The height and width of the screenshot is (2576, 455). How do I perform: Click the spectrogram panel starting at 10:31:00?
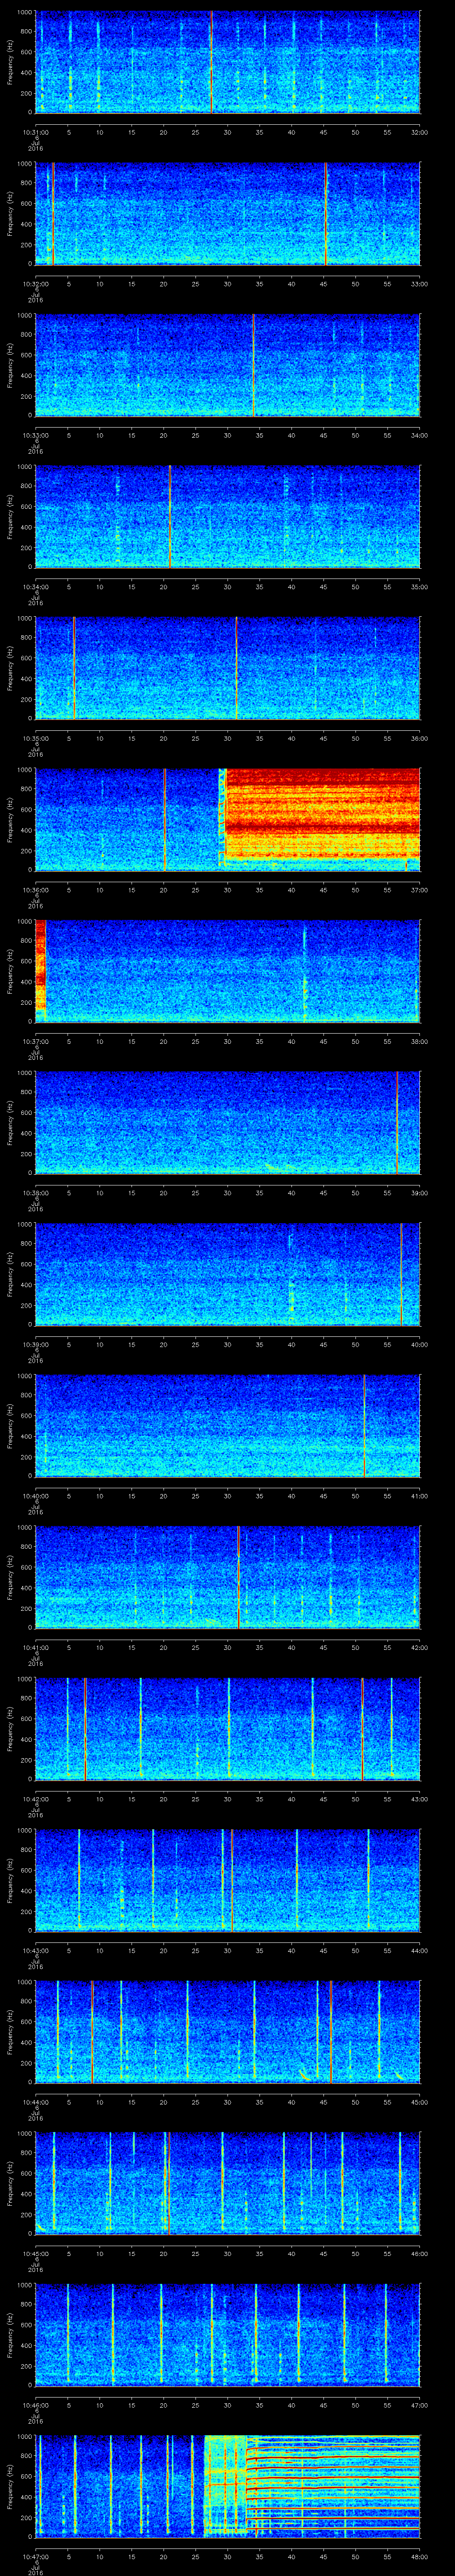pos(228,62)
